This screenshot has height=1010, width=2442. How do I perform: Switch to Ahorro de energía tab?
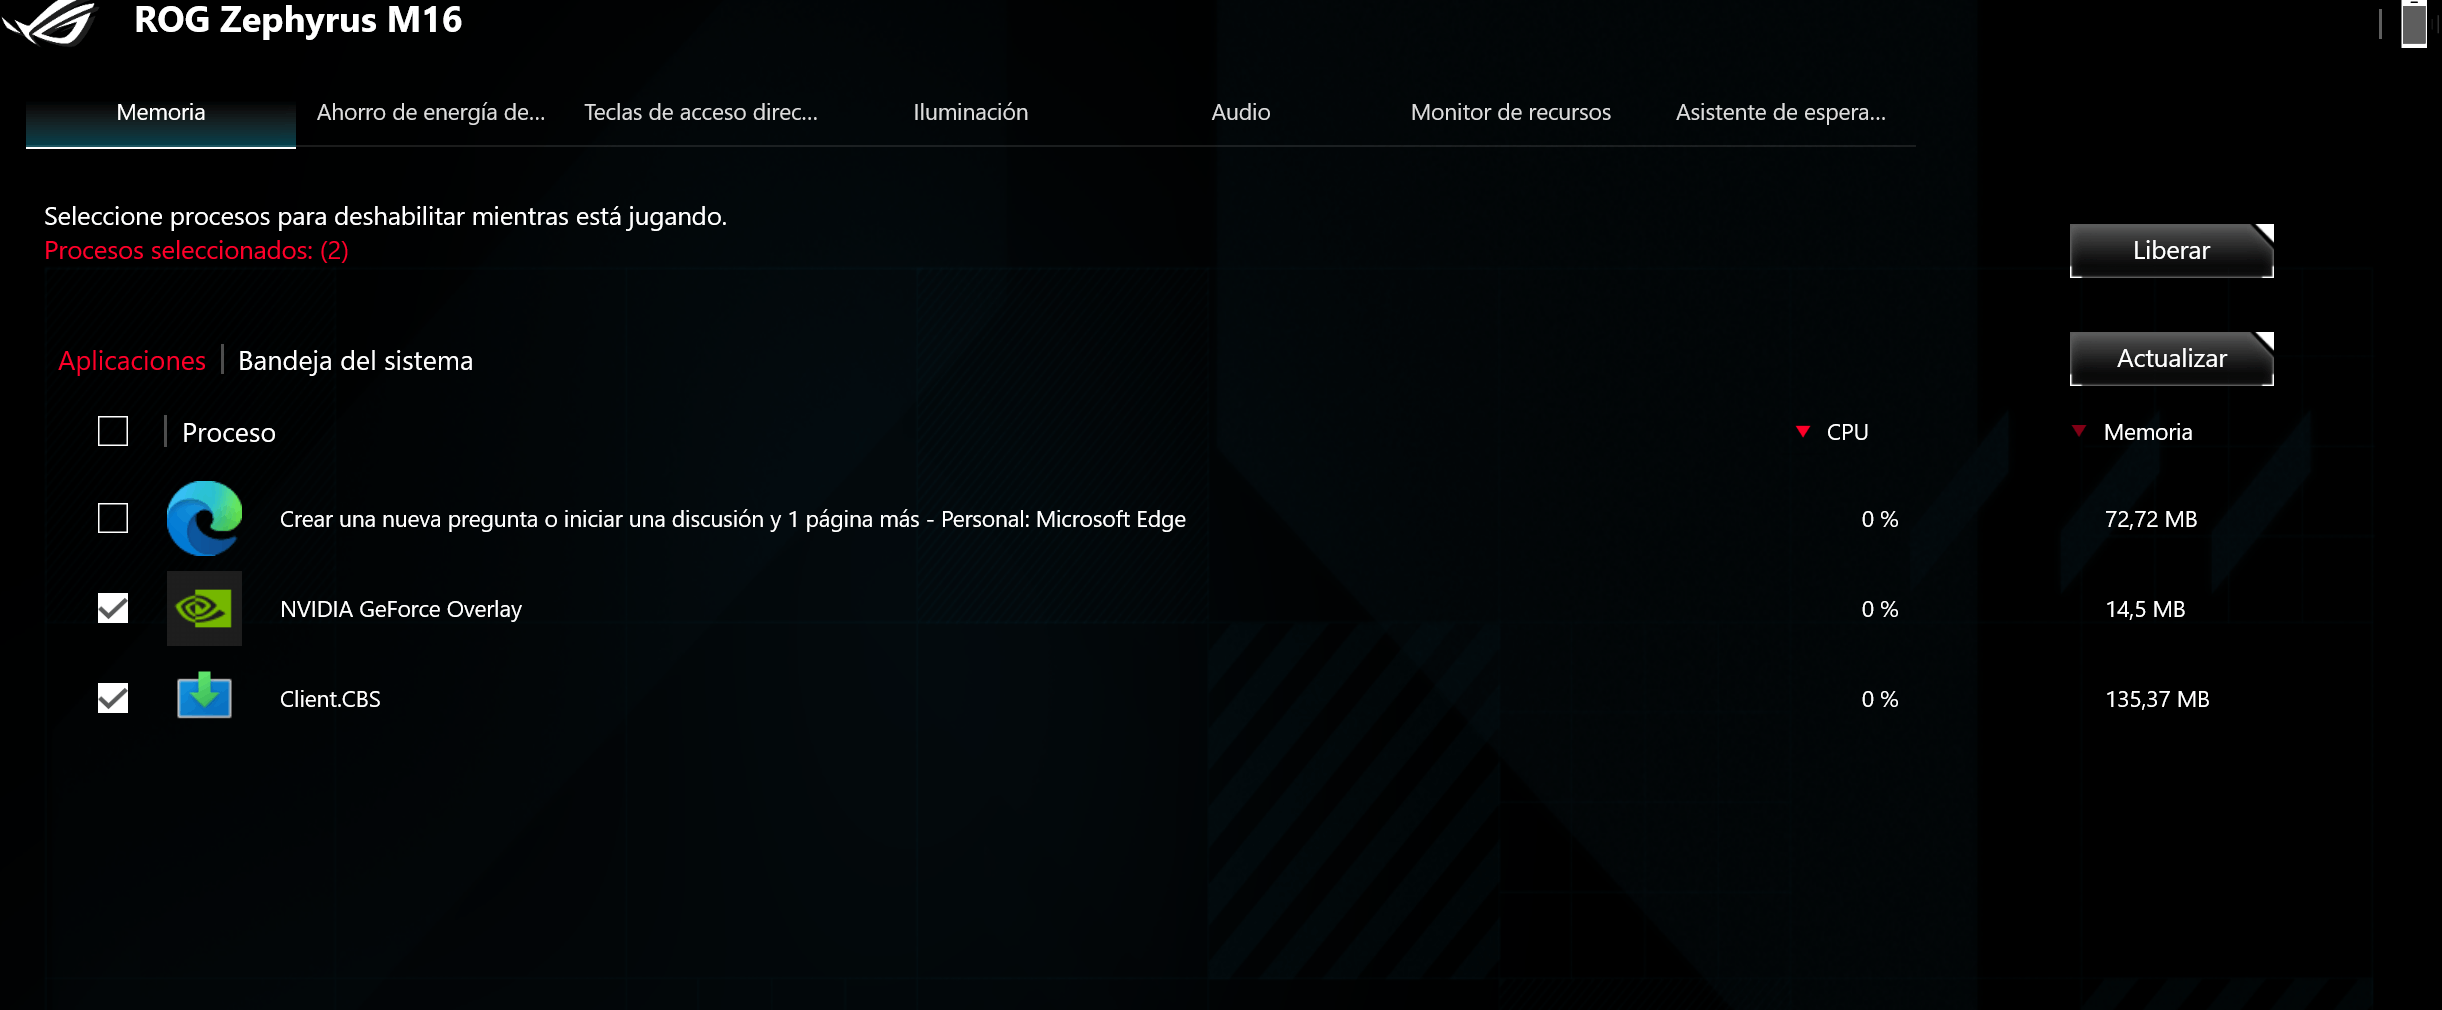coord(431,113)
